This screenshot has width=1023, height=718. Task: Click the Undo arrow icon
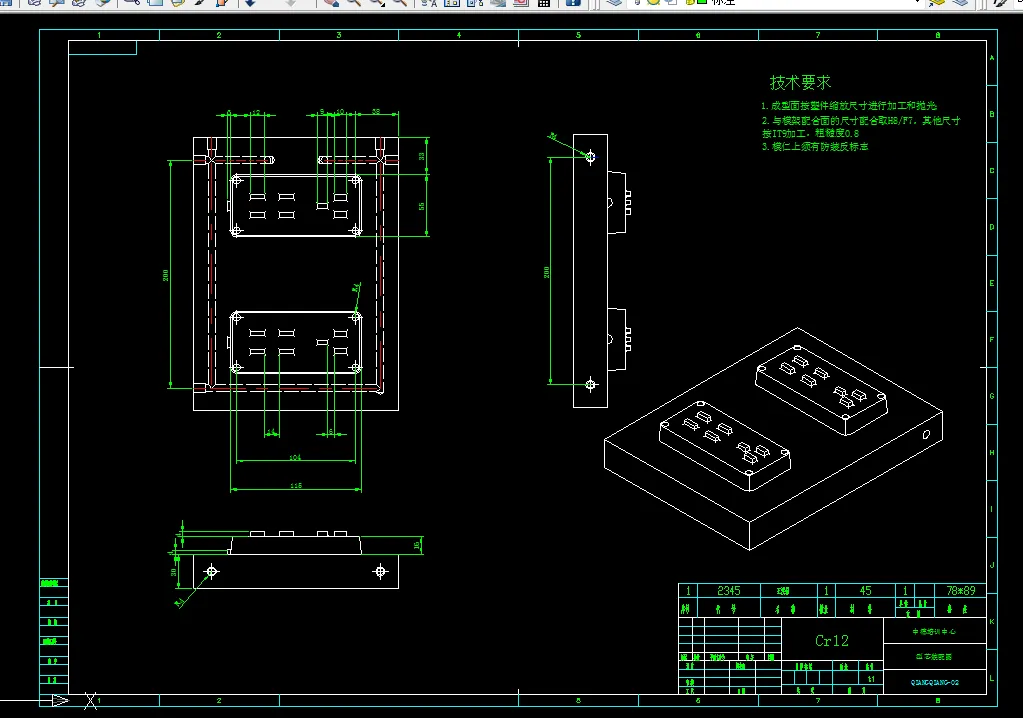pos(250,2)
